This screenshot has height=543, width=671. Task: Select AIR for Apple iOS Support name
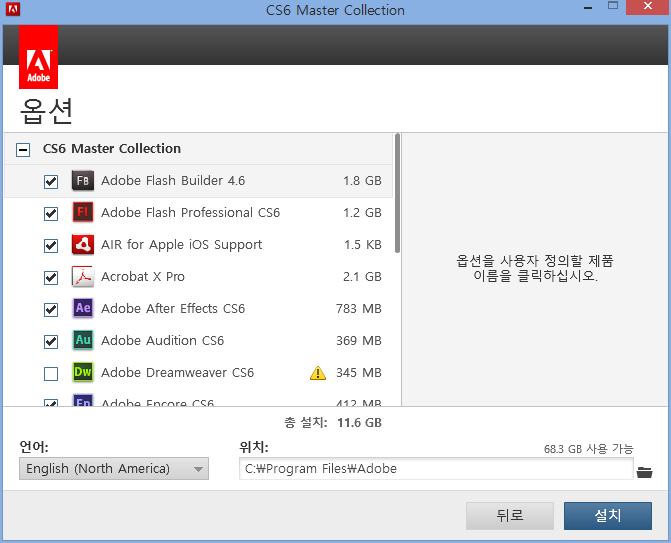tap(181, 245)
